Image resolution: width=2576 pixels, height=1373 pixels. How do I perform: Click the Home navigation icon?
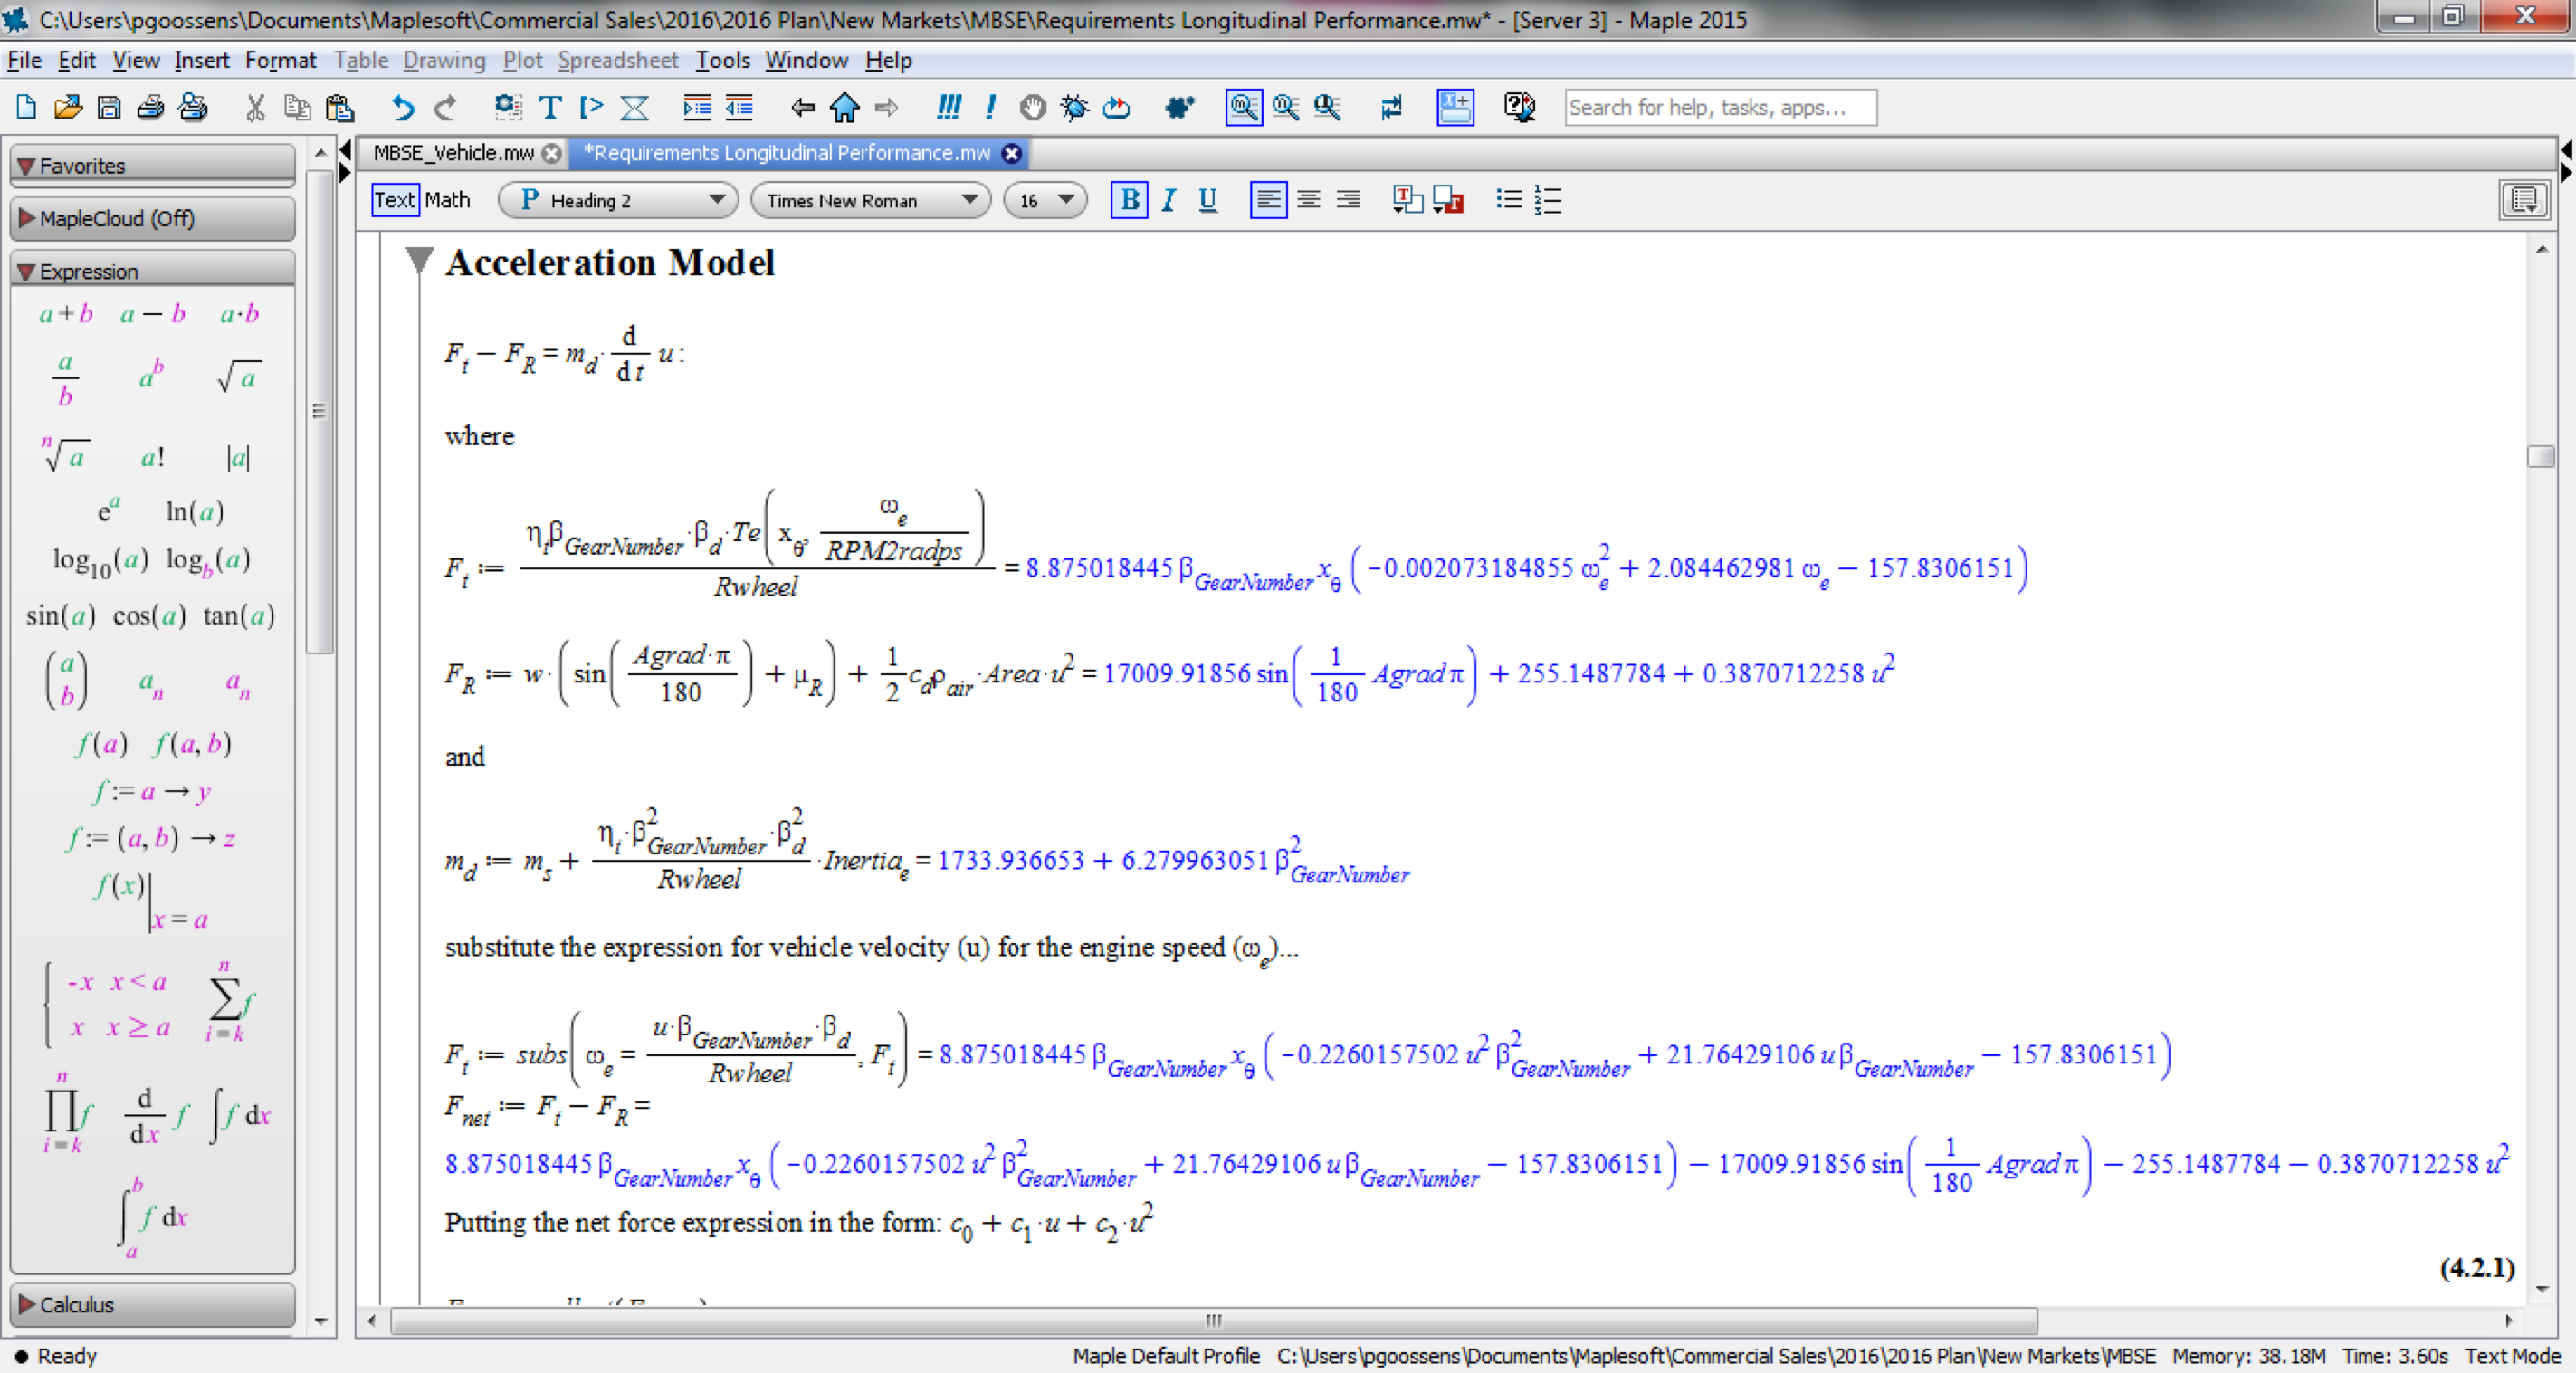[845, 107]
